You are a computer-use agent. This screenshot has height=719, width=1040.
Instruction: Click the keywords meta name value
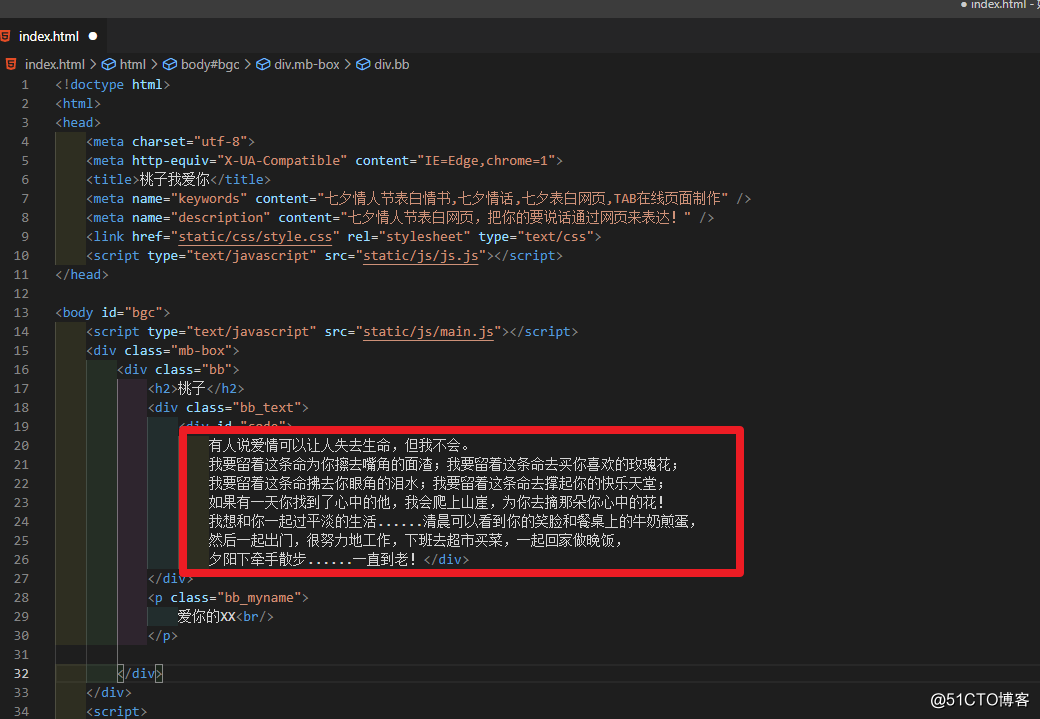209,199
